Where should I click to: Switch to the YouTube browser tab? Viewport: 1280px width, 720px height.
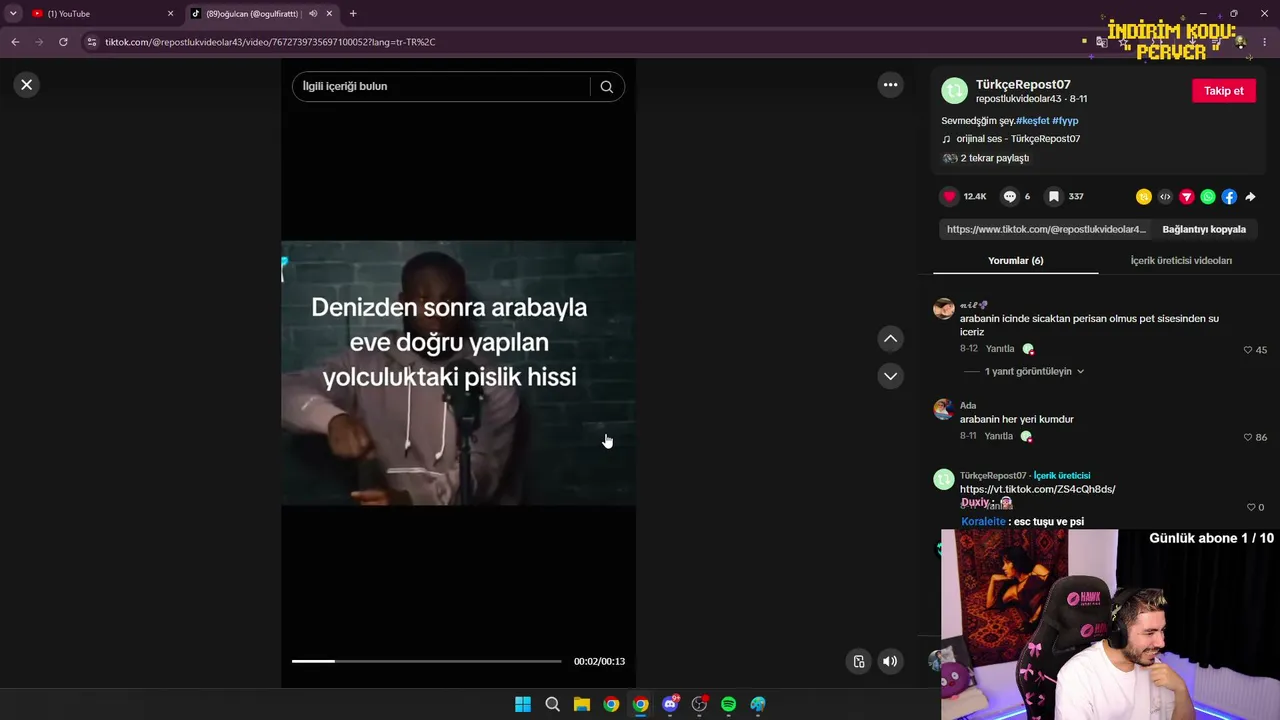(x=98, y=14)
